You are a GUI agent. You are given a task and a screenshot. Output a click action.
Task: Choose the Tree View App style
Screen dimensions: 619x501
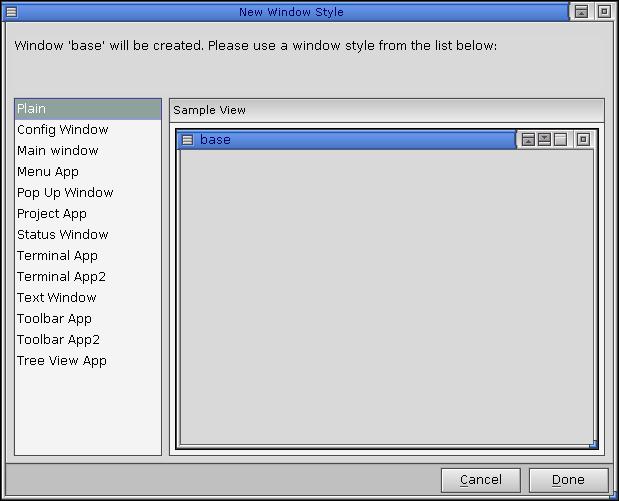61,361
